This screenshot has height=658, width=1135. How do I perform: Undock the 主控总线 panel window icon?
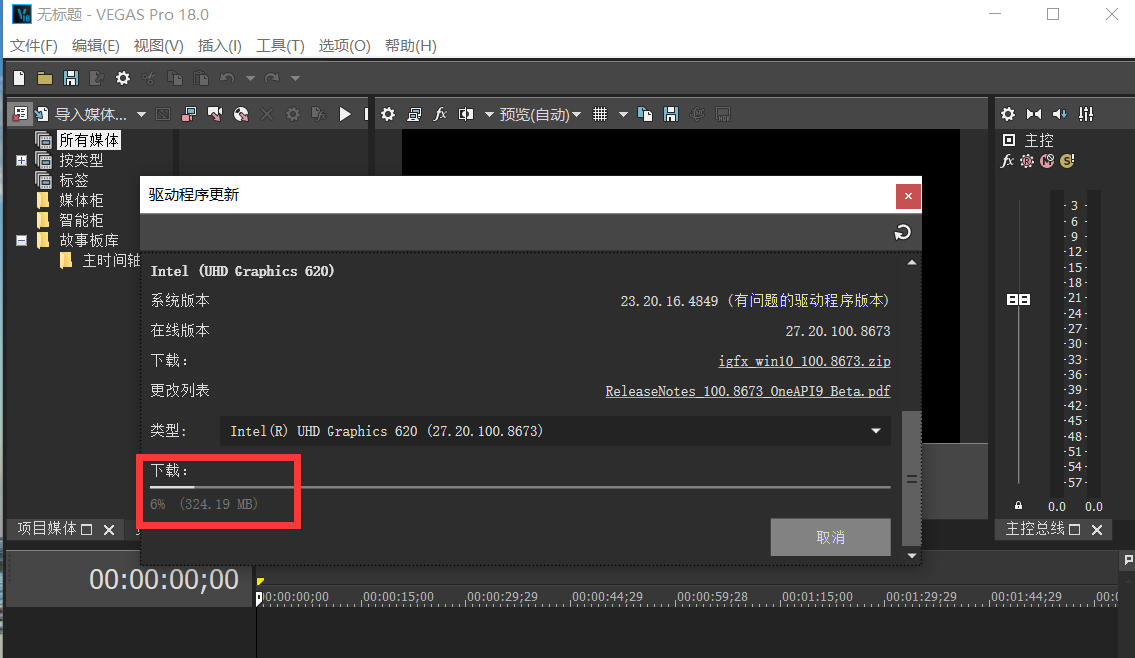1074,530
